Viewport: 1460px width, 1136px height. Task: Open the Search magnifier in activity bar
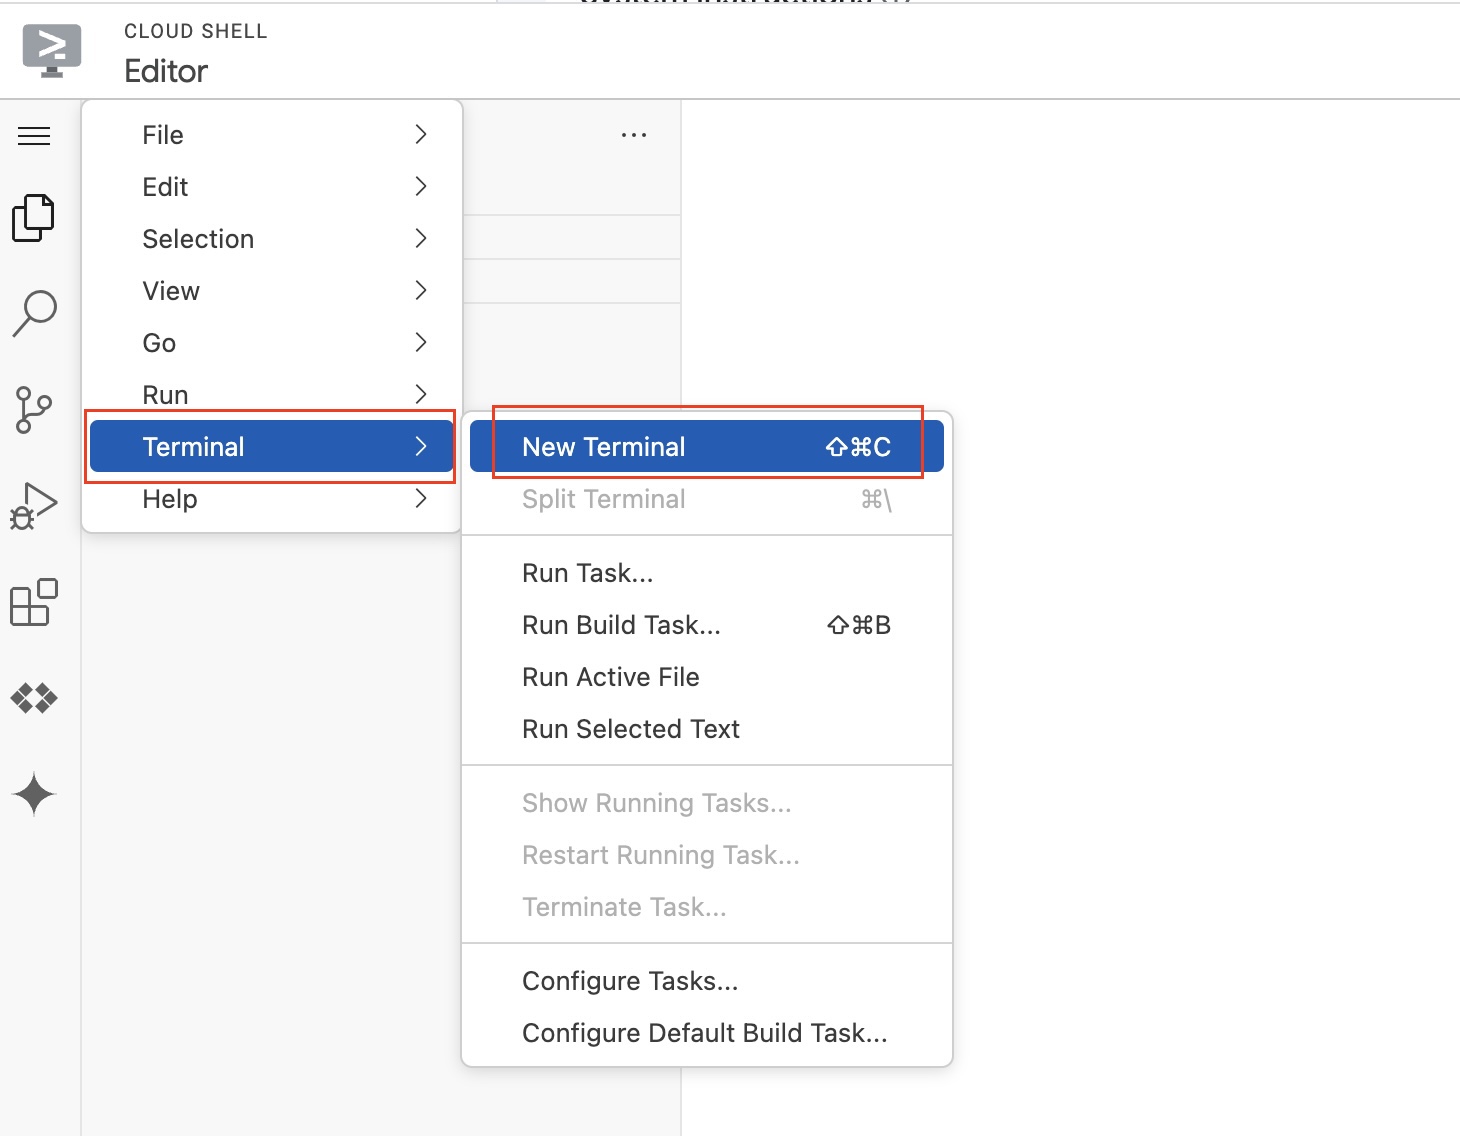35,313
